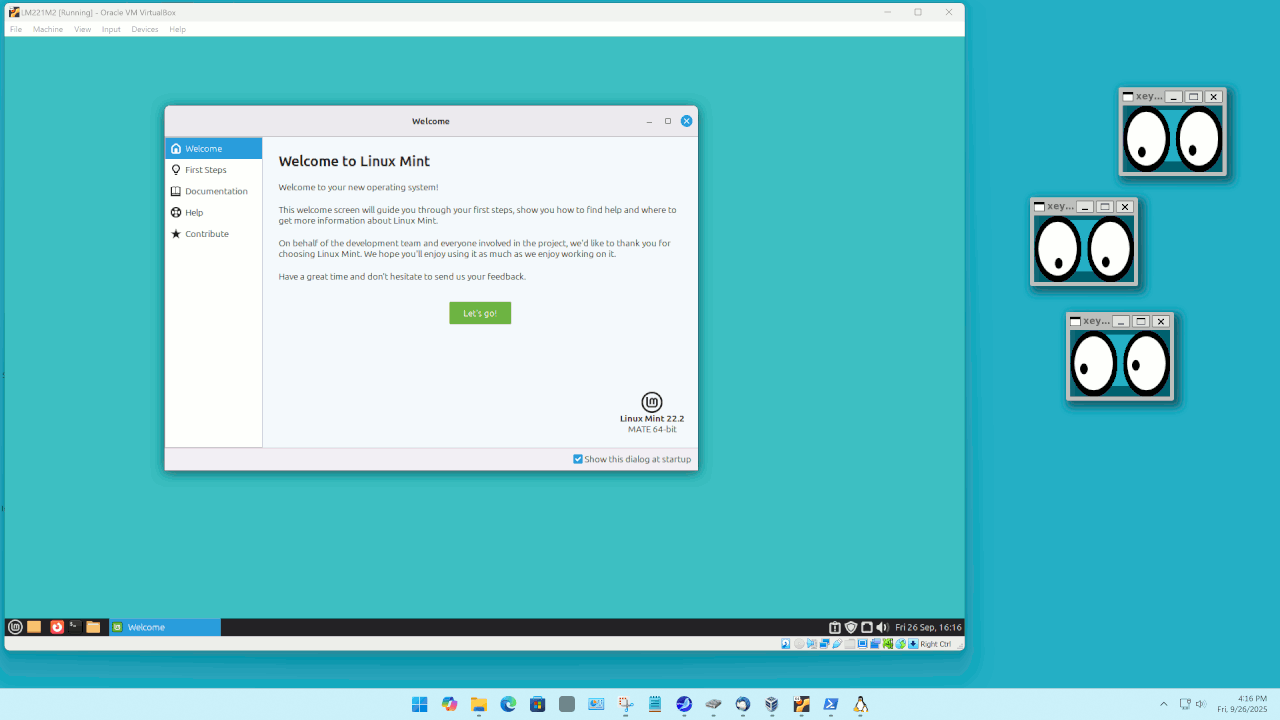Open the terminal launcher in Mint panel
The height and width of the screenshot is (720, 1280).
(x=74, y=627)
